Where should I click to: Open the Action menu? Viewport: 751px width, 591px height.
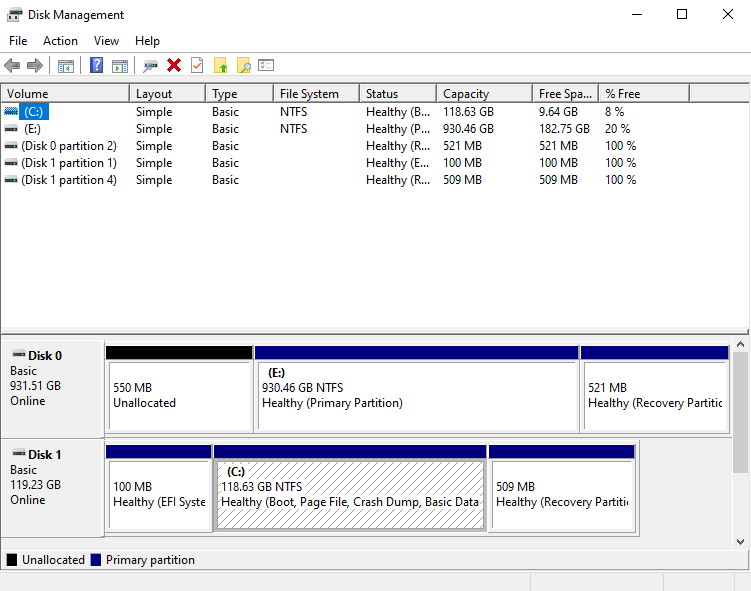[x=60, y=41]
